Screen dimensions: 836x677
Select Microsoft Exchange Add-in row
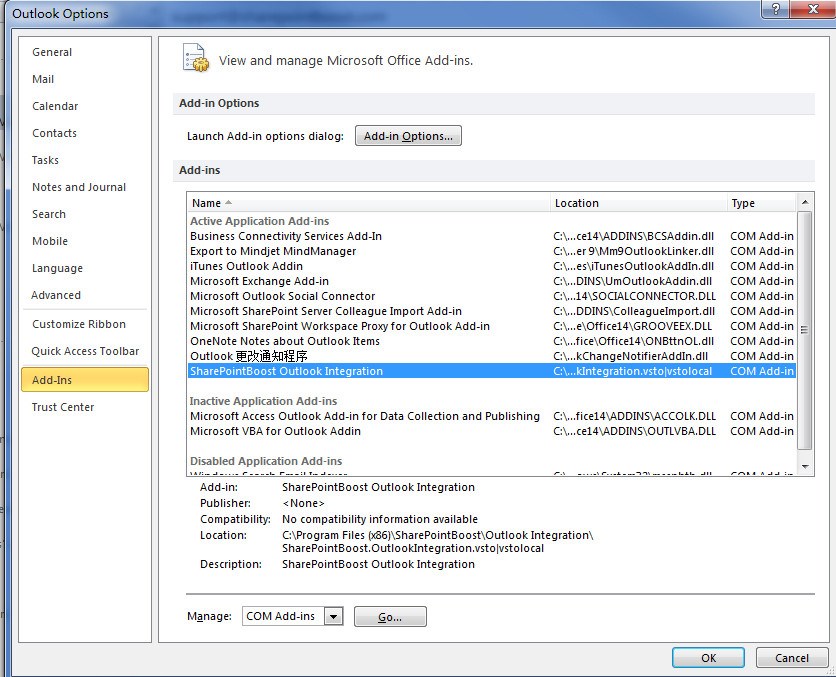492,281
